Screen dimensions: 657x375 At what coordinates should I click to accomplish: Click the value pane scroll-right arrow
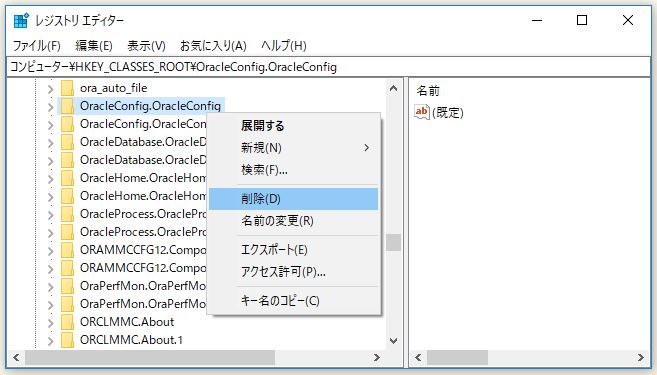[641, 357]
